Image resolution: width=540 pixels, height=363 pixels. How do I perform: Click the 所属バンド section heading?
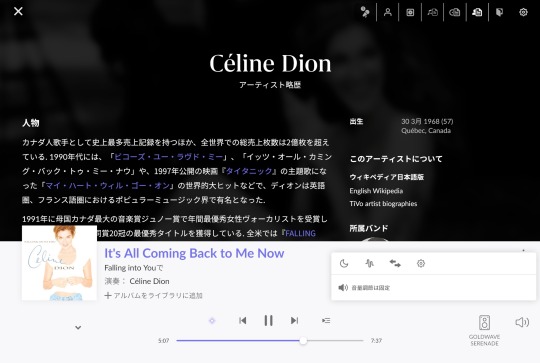pyautogui.click(x=369, y=228)
